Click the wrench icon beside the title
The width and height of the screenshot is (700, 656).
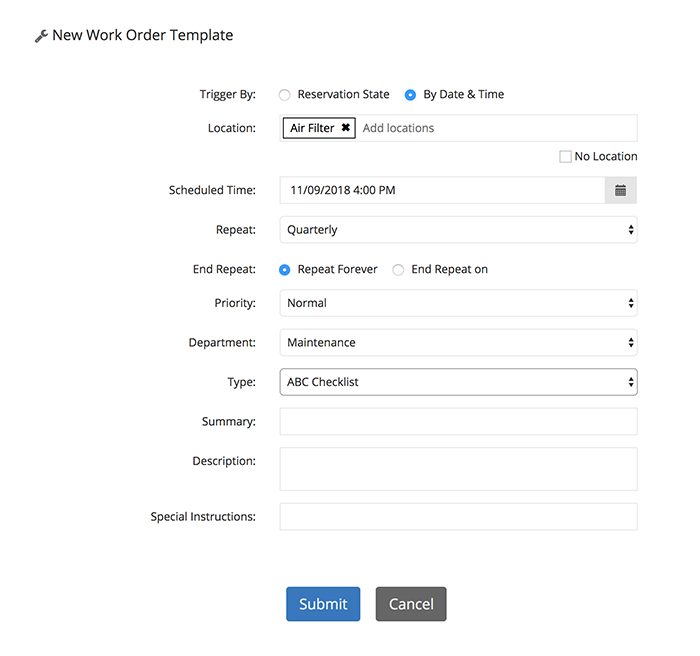41,36
